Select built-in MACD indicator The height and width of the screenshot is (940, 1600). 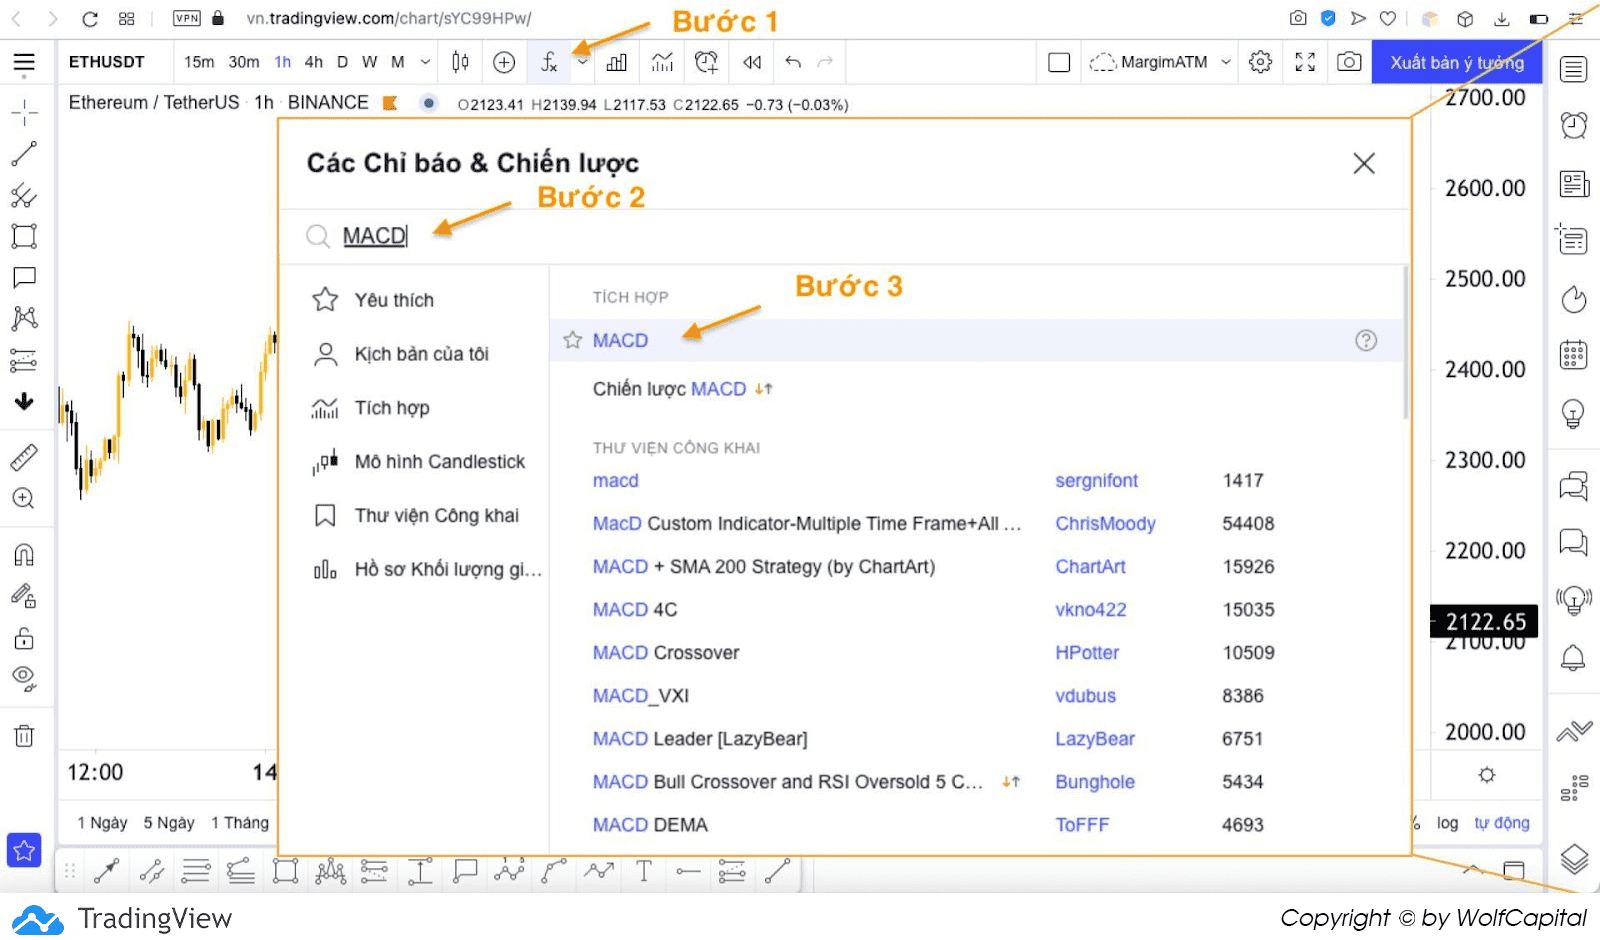point(620,340)
